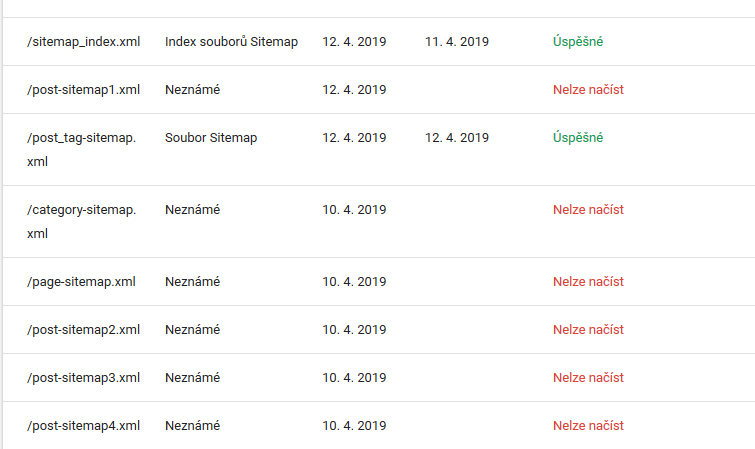Viewport: 755px width, 449px height.
Task: Open the /page-sitemap.xml entry
Action: (x=378, y=281)
